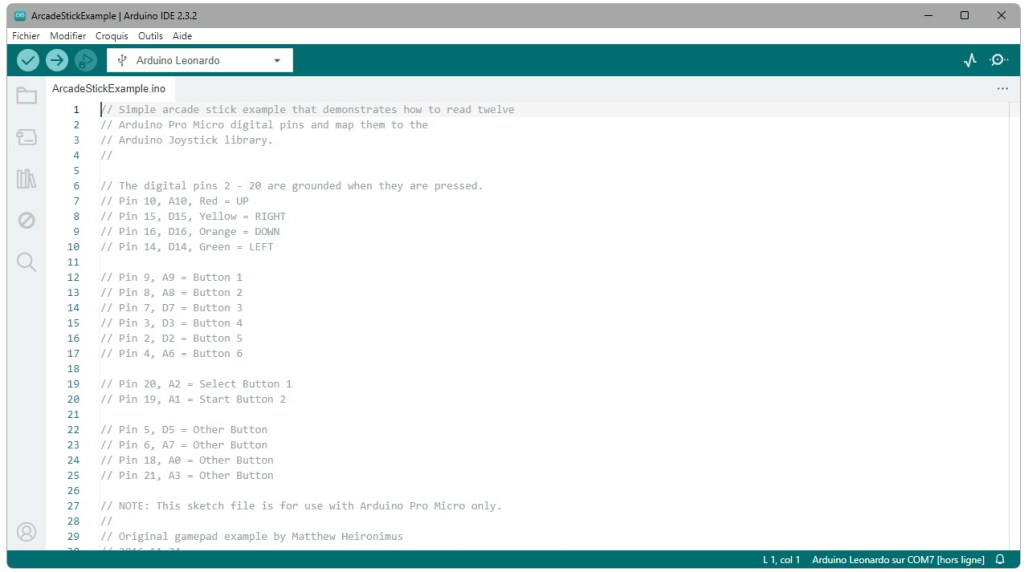This screenshot has height=572, width=1024.
Task: Open the Library Manager books icon
Action: [27, 179]
